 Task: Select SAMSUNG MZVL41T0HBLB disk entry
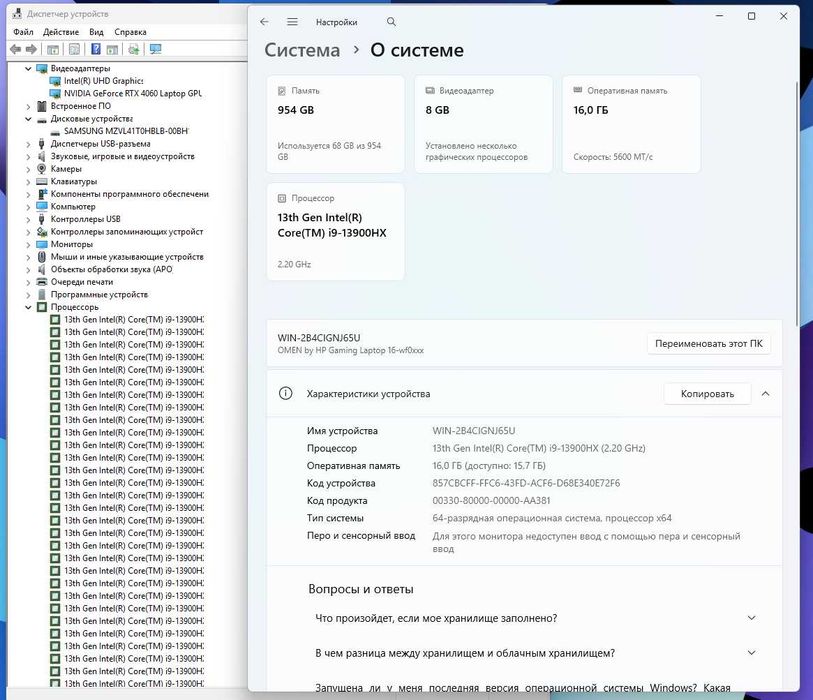point(126,131)
